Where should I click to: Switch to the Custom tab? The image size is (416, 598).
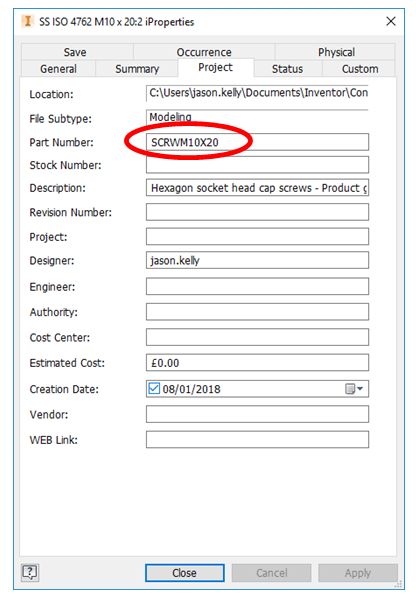click(360, 69)
